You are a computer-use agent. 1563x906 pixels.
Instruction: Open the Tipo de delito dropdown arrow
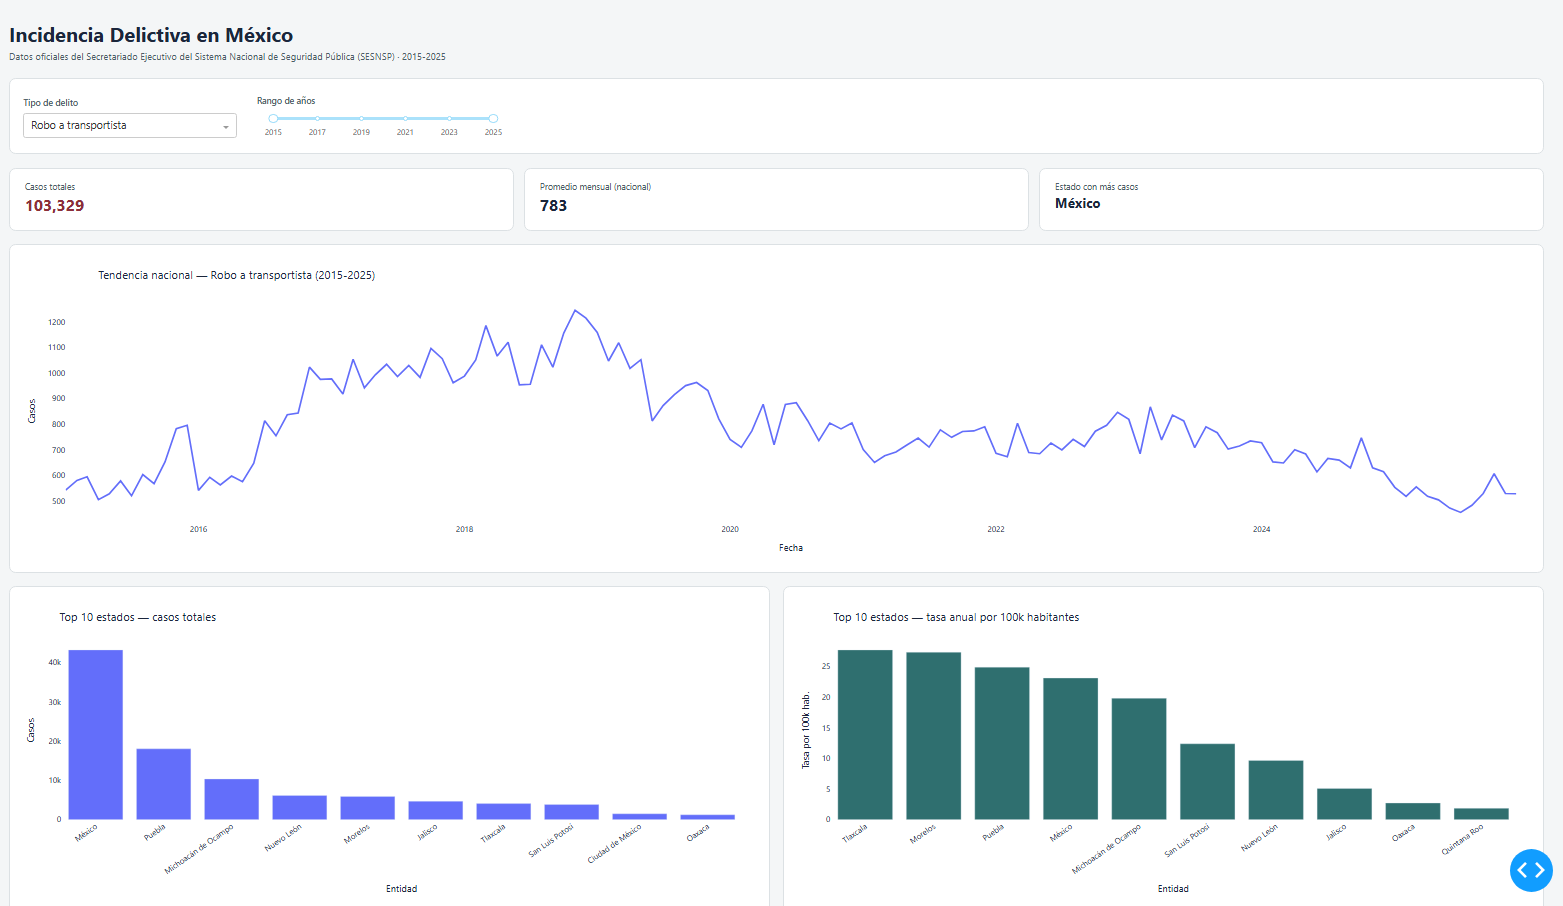[226, 126]
